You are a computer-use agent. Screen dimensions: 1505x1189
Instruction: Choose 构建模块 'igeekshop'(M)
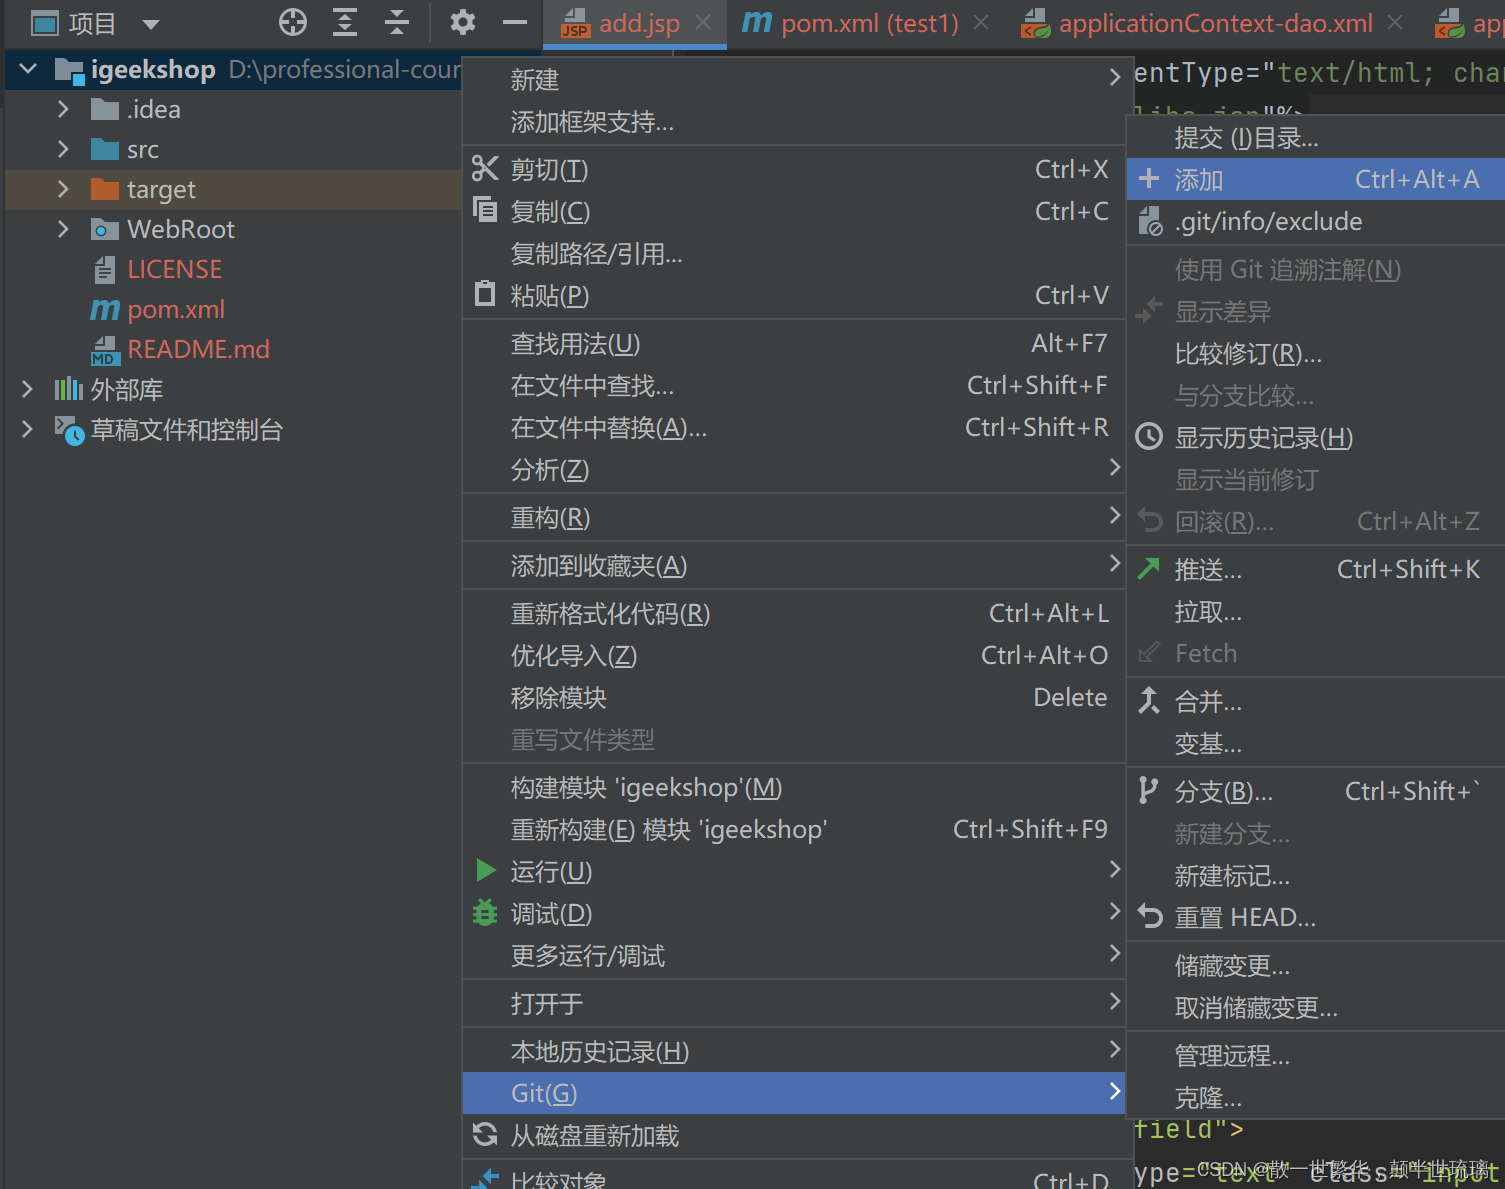tap(794, 787)
